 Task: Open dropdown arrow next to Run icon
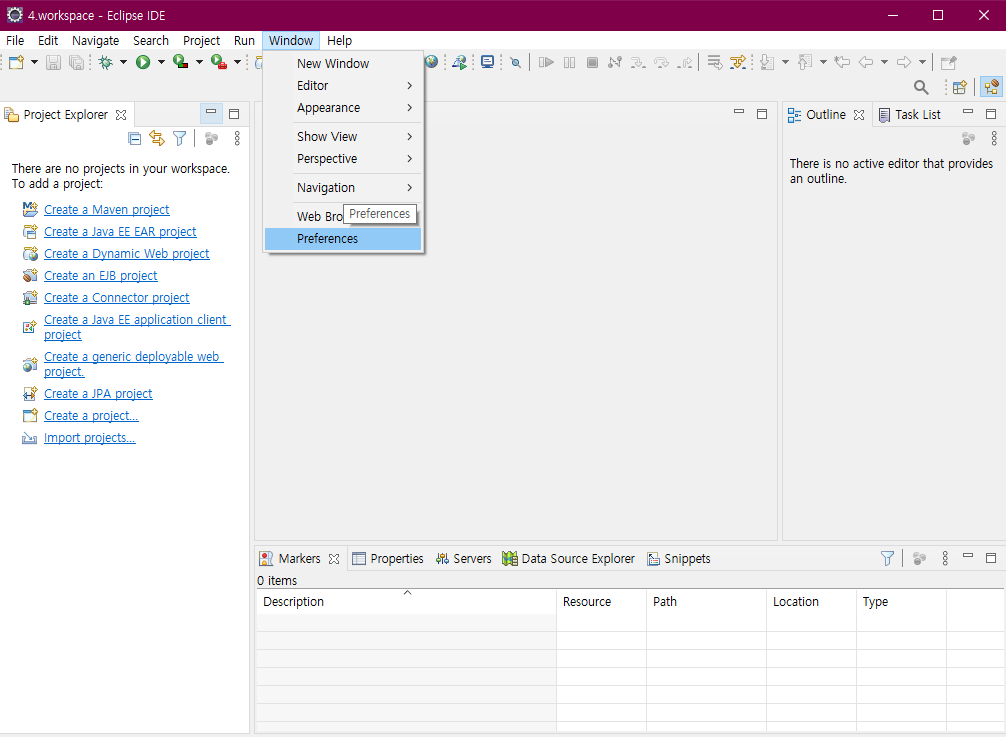coord(161,62)
